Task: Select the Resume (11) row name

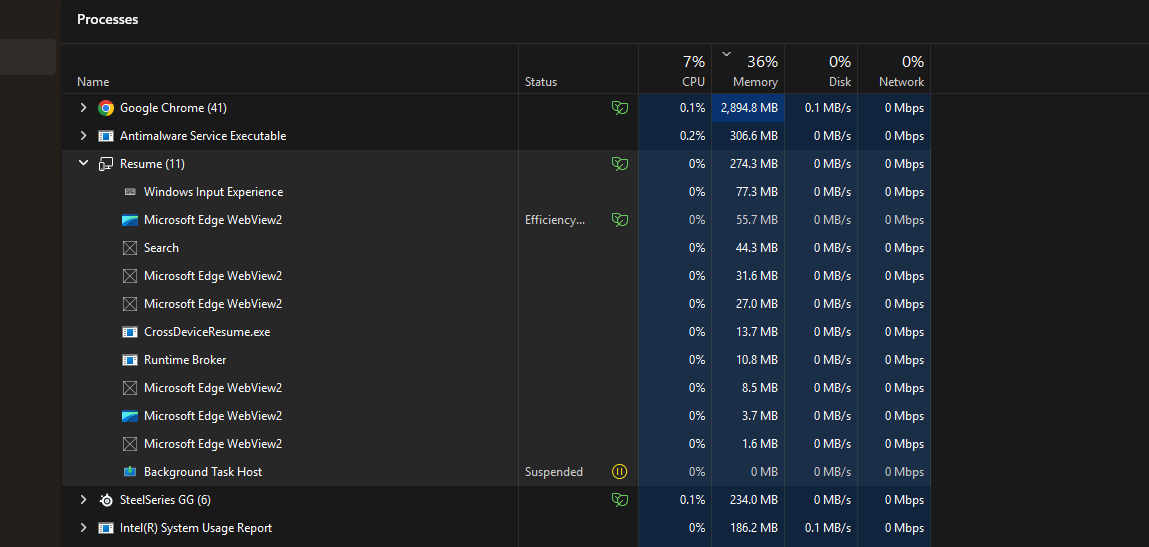Action: [152, 164]
